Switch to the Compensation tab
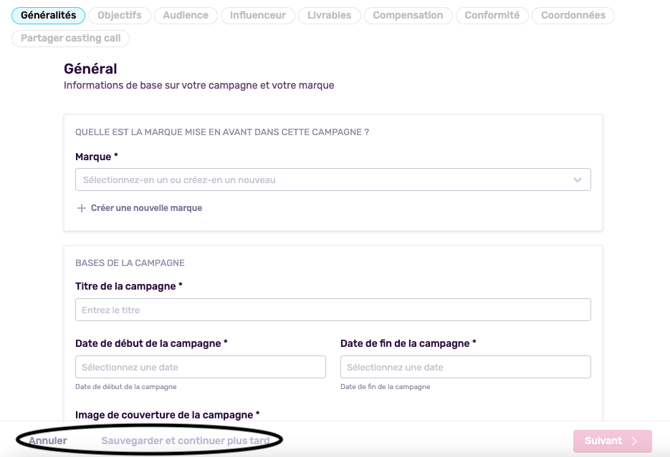This screenshot has width=670, height=457. click(408, 15)
